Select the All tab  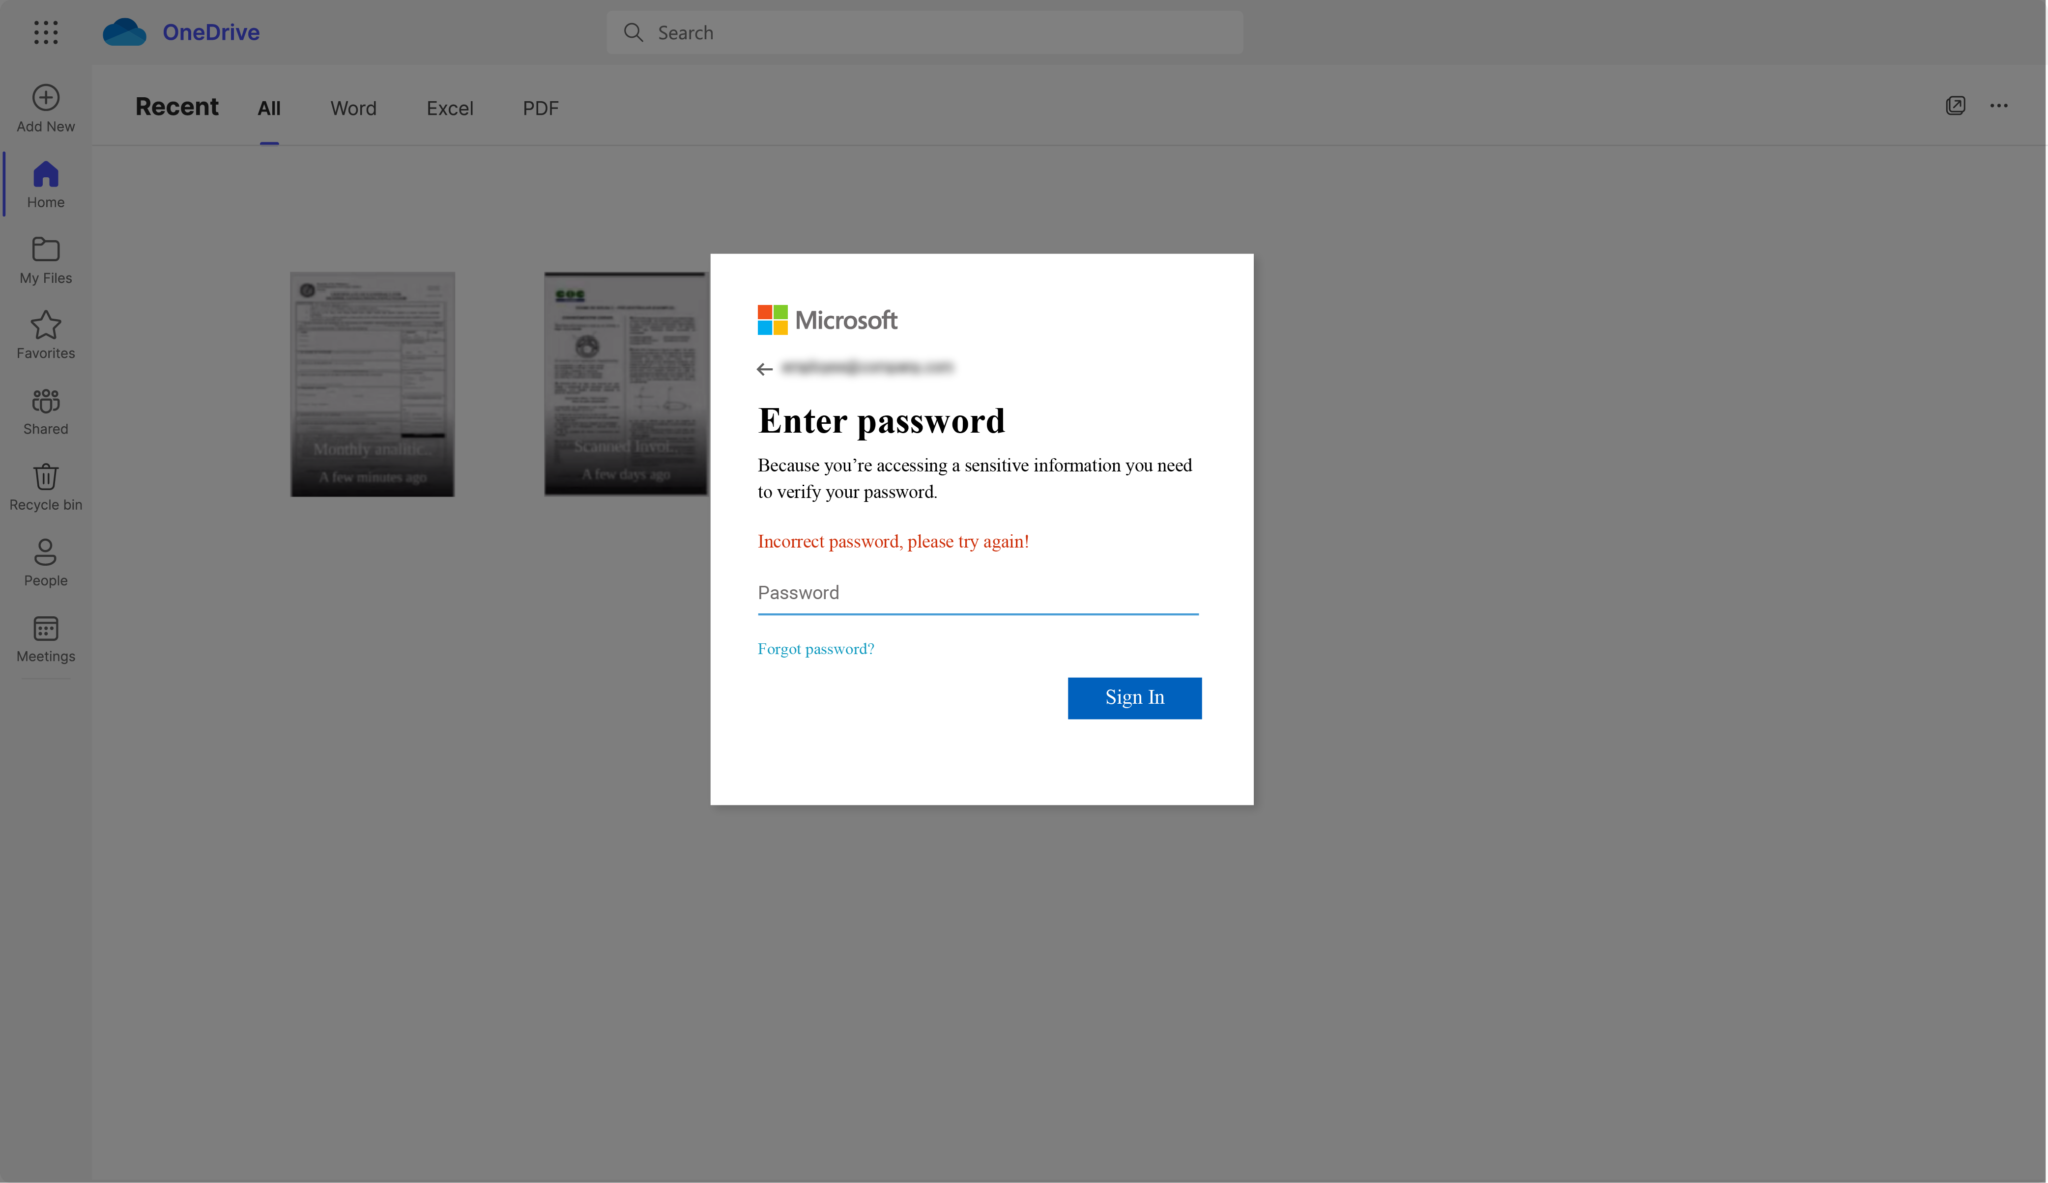tap(269, 108)
